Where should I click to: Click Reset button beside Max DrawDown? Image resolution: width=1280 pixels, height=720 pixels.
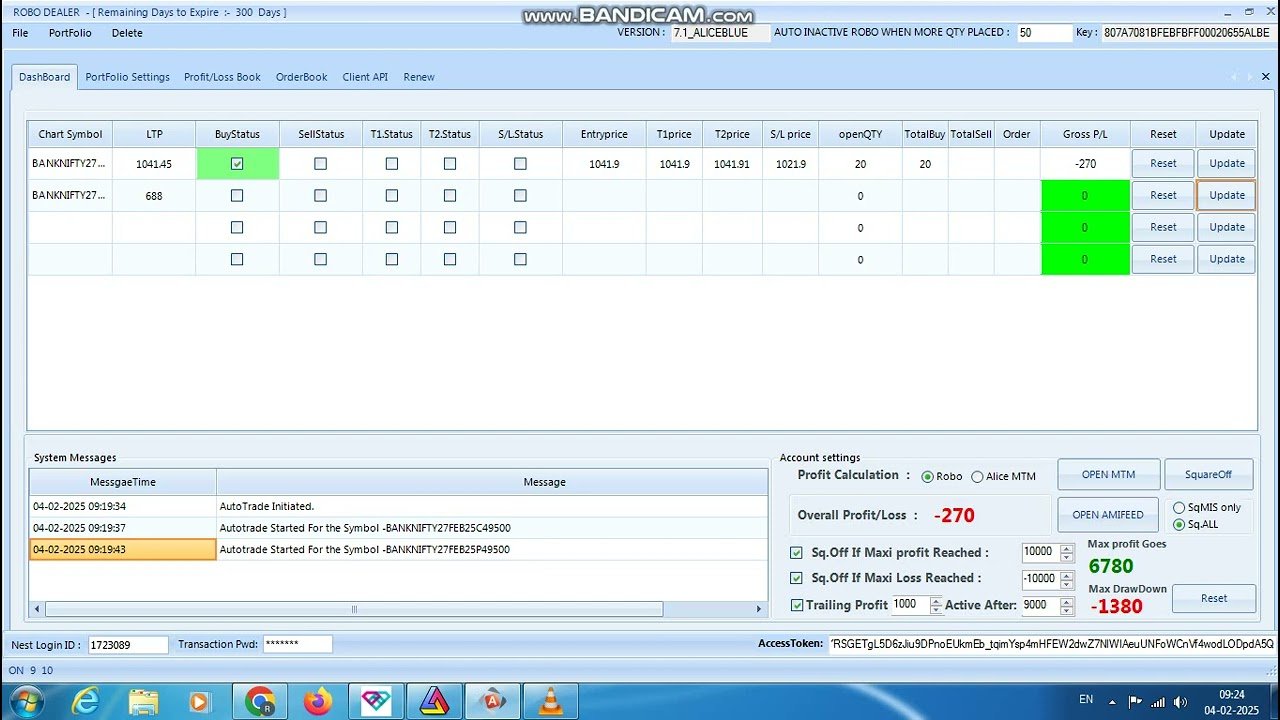pos(1214,598)
